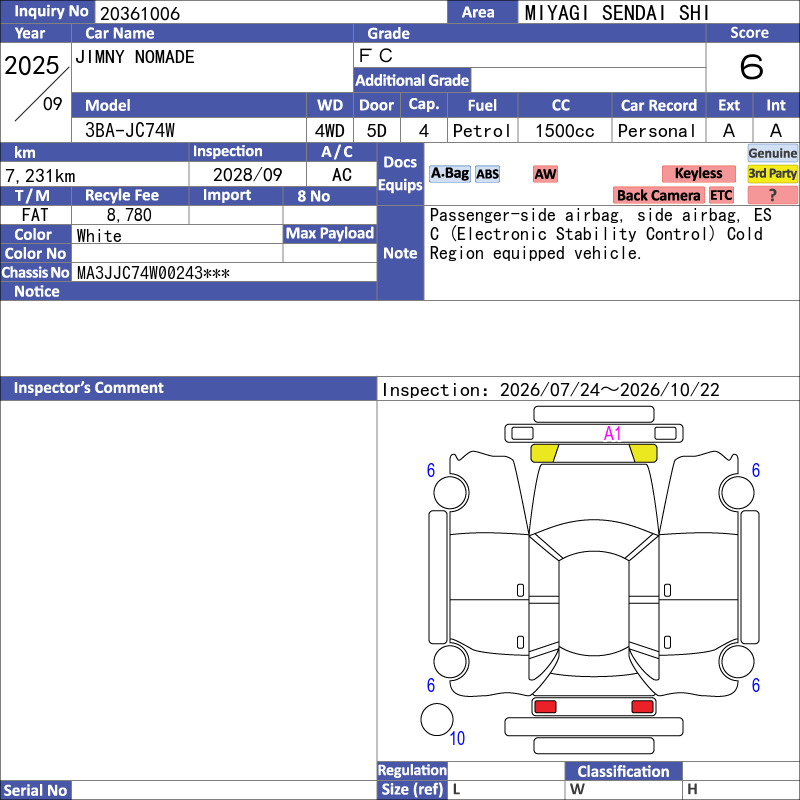Click the yellow left headlight on diagram
Viewport: 800px width, 800px height.
coord(544,453)
